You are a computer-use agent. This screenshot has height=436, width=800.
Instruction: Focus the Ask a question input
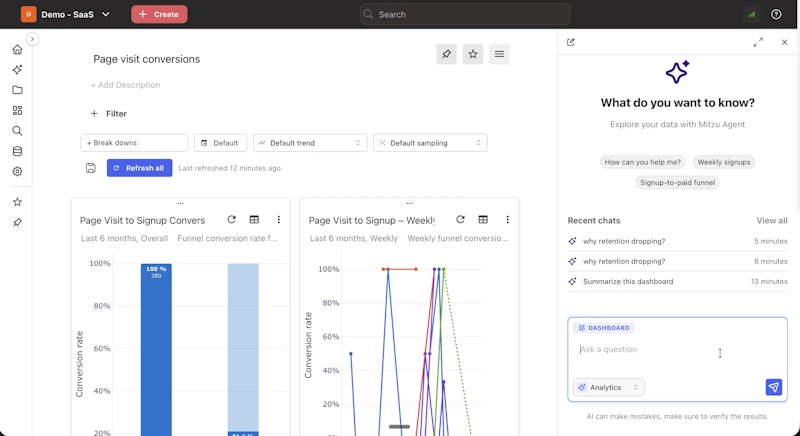678,349
